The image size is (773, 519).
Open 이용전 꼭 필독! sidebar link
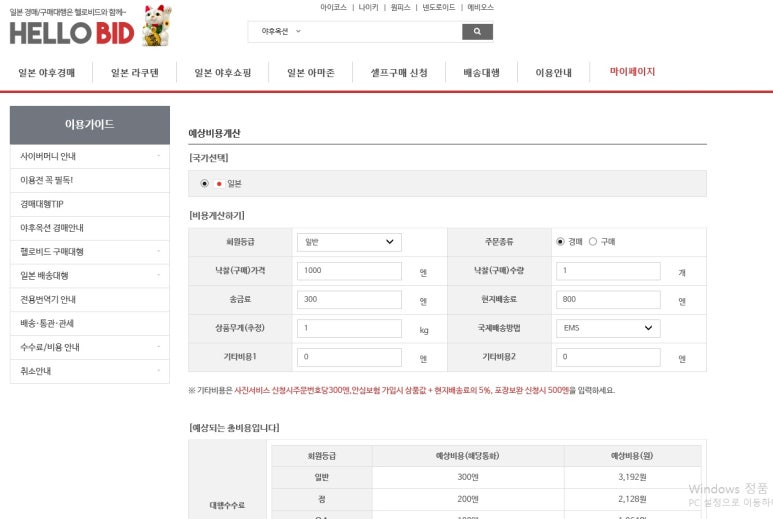pos(46,180)
